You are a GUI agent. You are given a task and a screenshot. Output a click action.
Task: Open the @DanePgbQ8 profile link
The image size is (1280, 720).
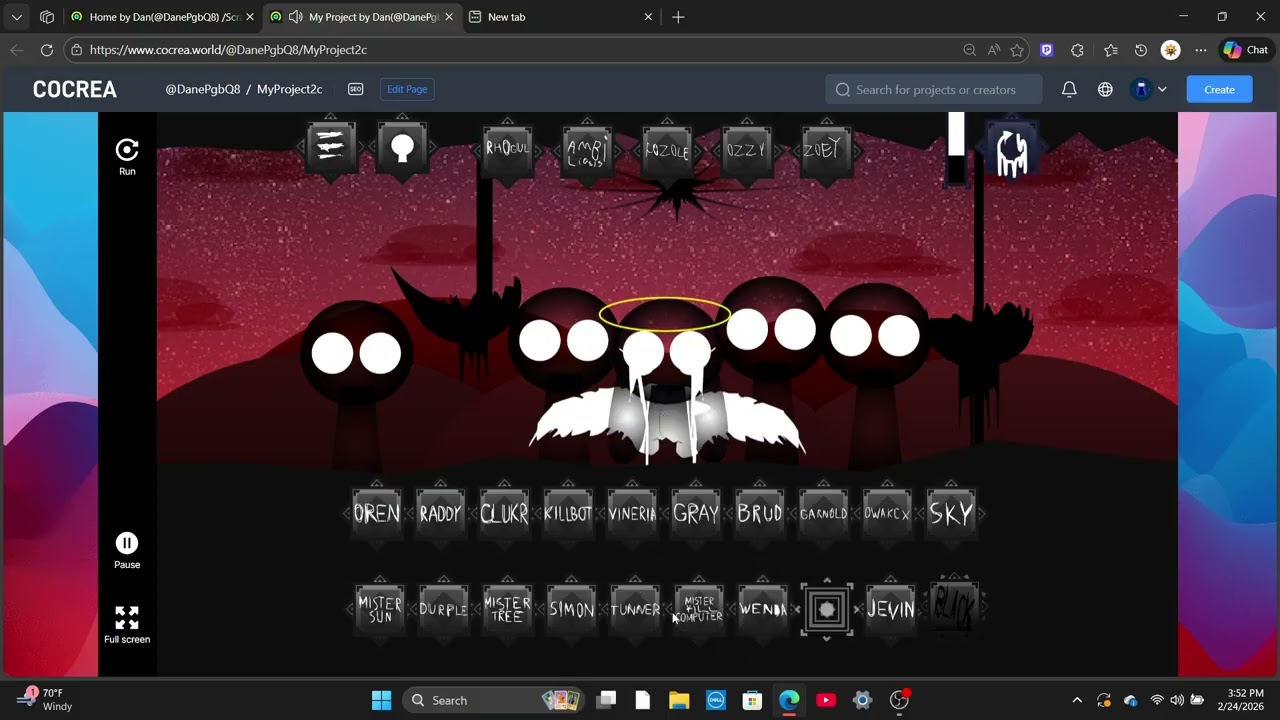point(203,89)
